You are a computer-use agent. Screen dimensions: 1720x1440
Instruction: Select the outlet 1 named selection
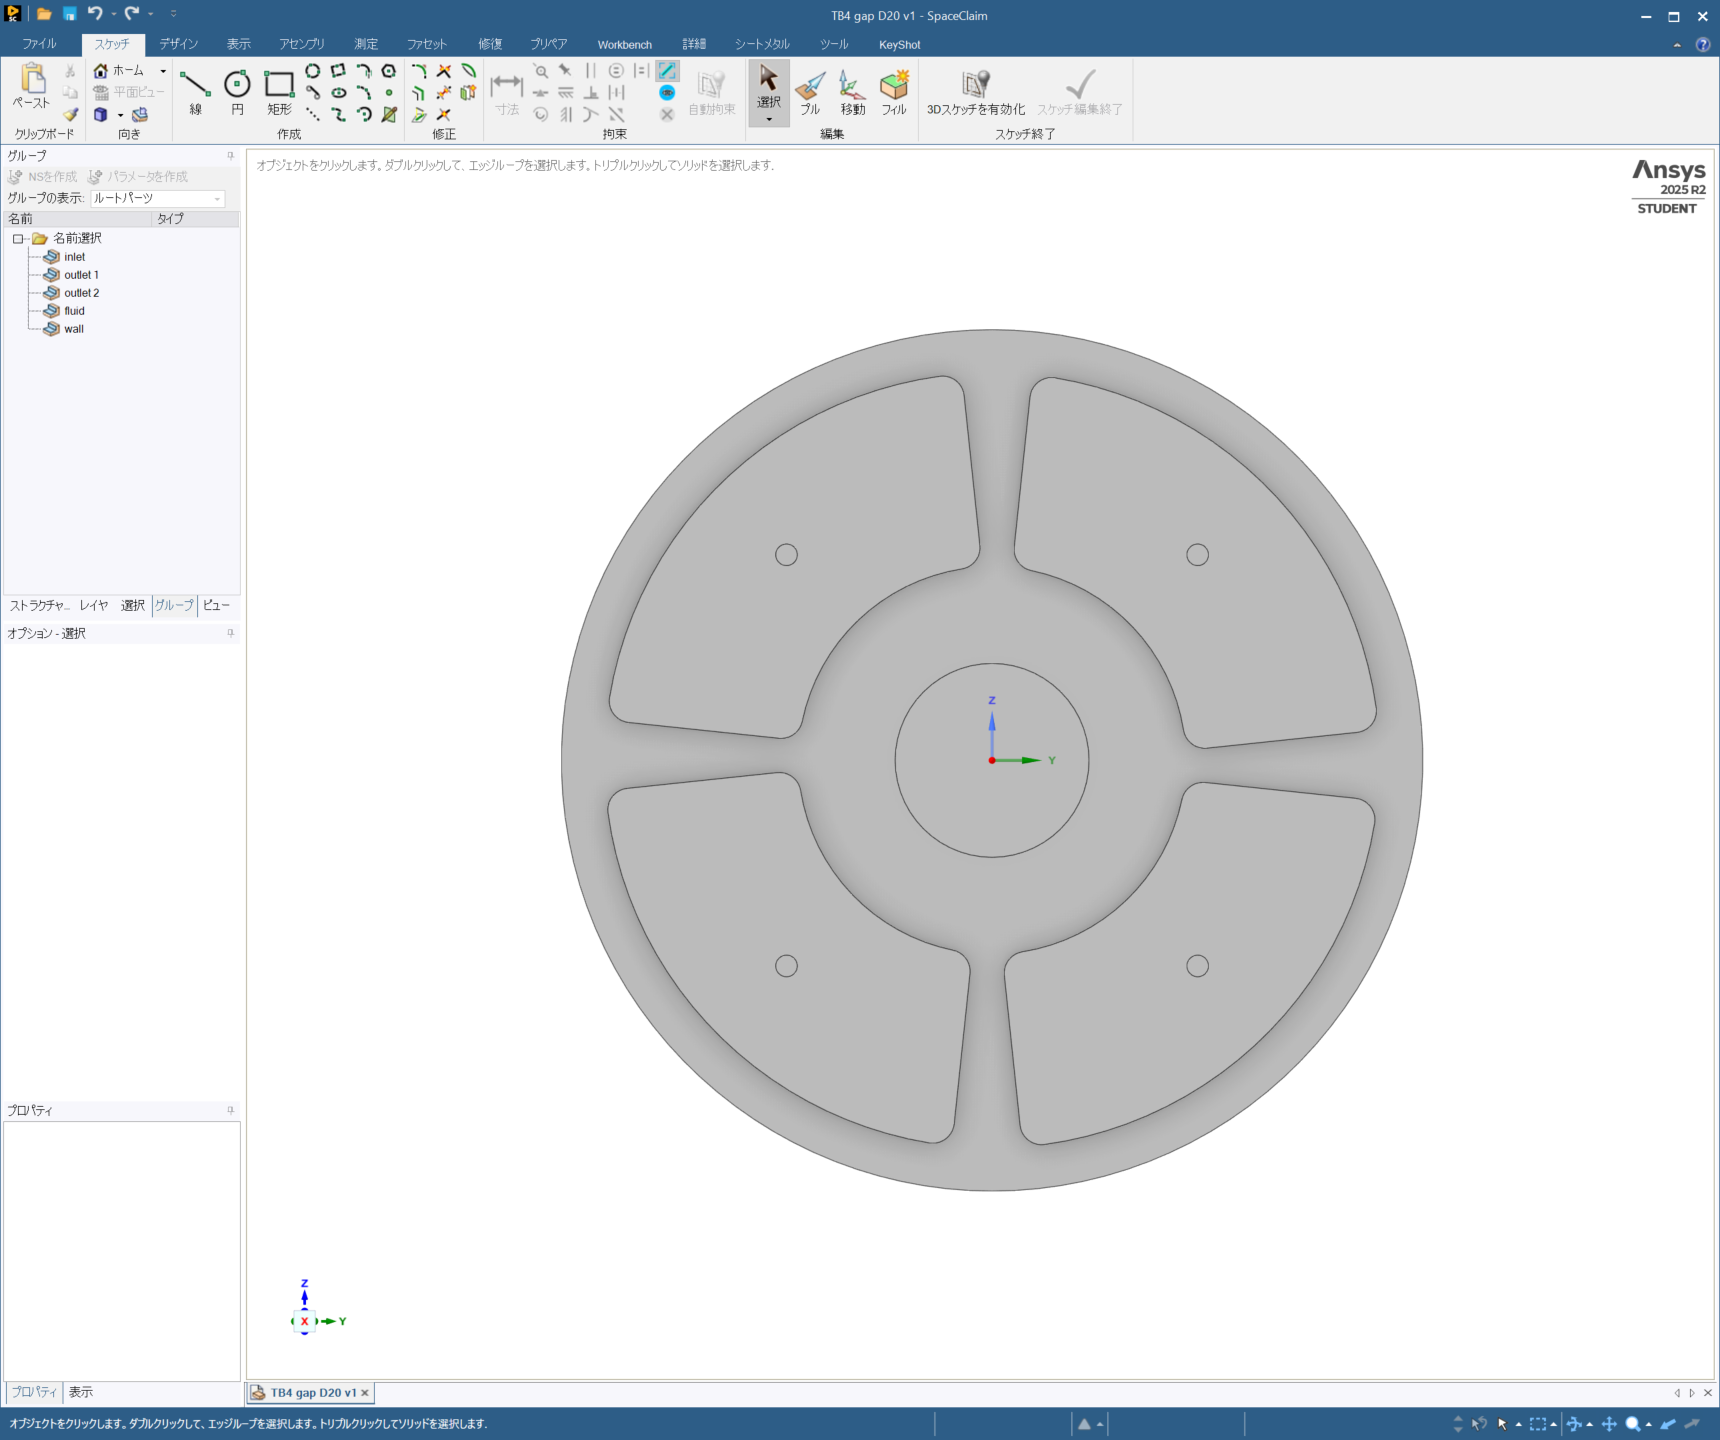click(81, 275)
